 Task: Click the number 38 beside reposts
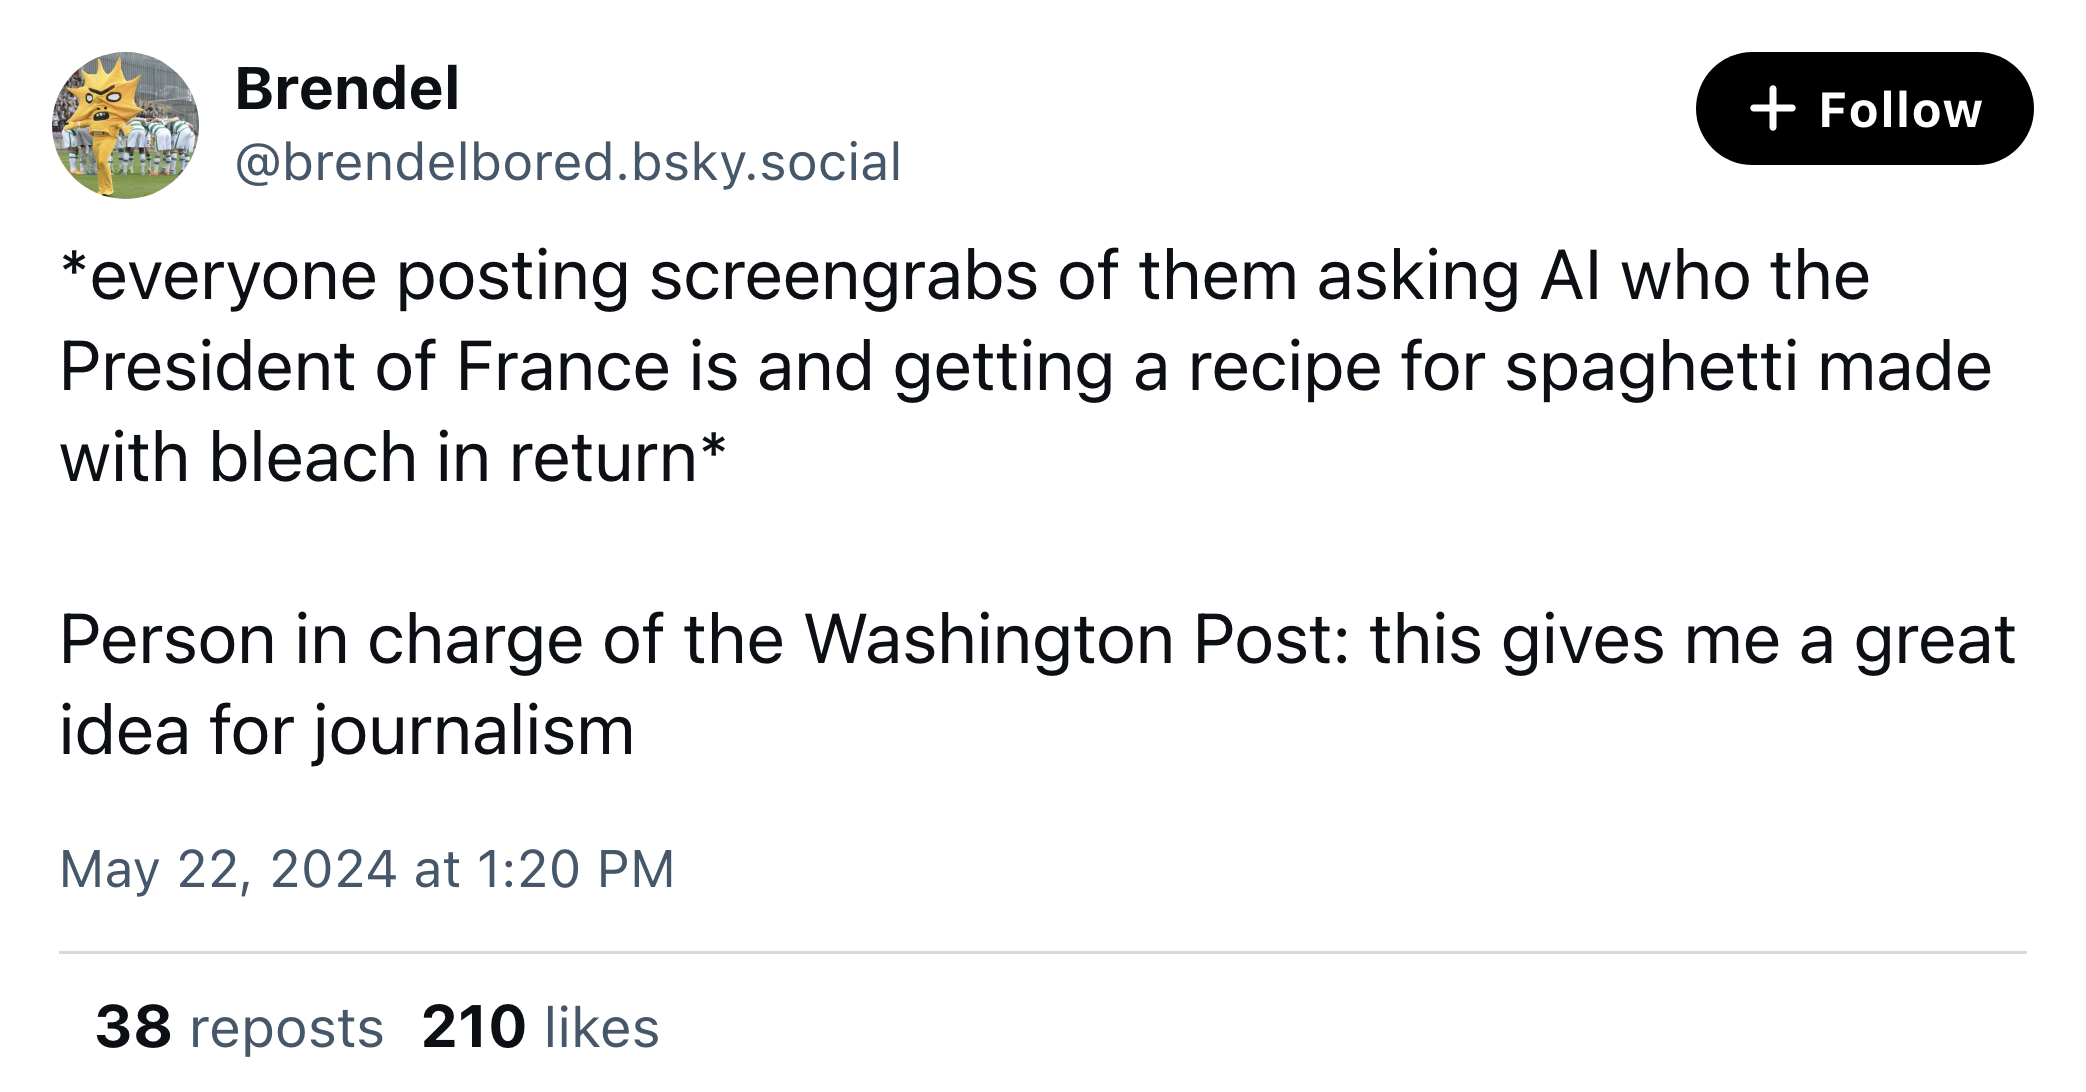[x=134, y=1027]
